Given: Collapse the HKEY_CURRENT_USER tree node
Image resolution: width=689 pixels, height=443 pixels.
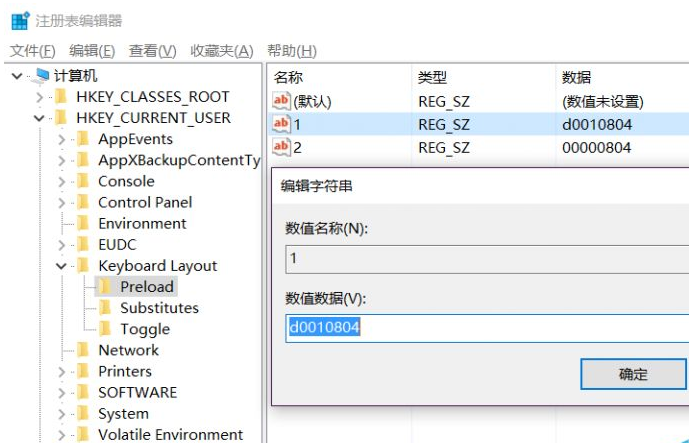Looking at the screenshot, I should [39, 118].
